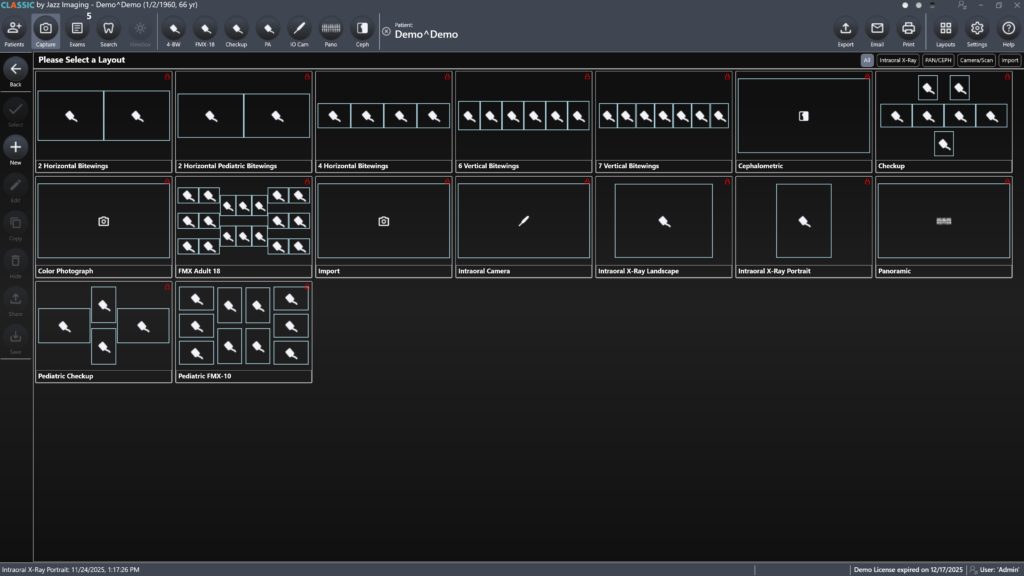Click the Pano toolbar icon
Screen dimensions: 1024x576
point(330,33)
